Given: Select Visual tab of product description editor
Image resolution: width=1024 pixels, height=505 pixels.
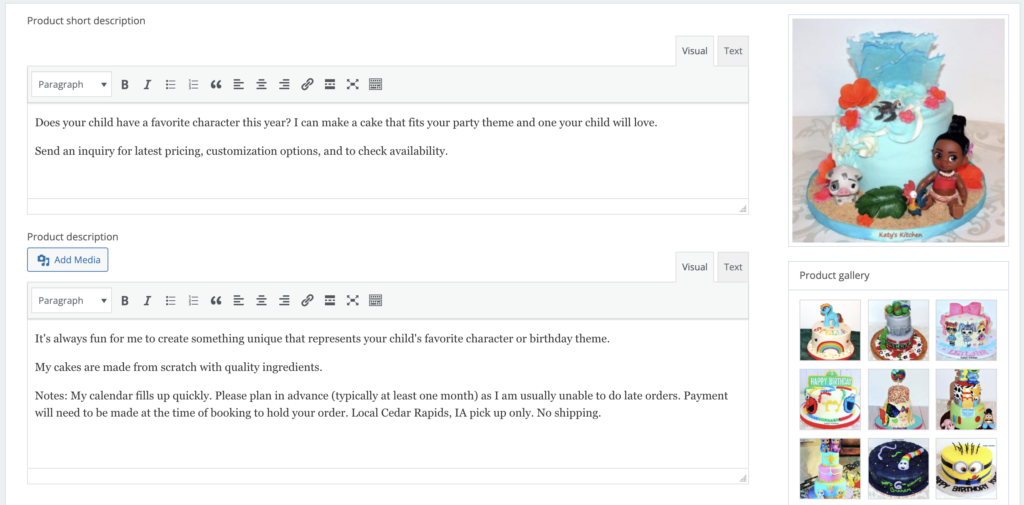Looking at the screenshot, I should (694, 267).
